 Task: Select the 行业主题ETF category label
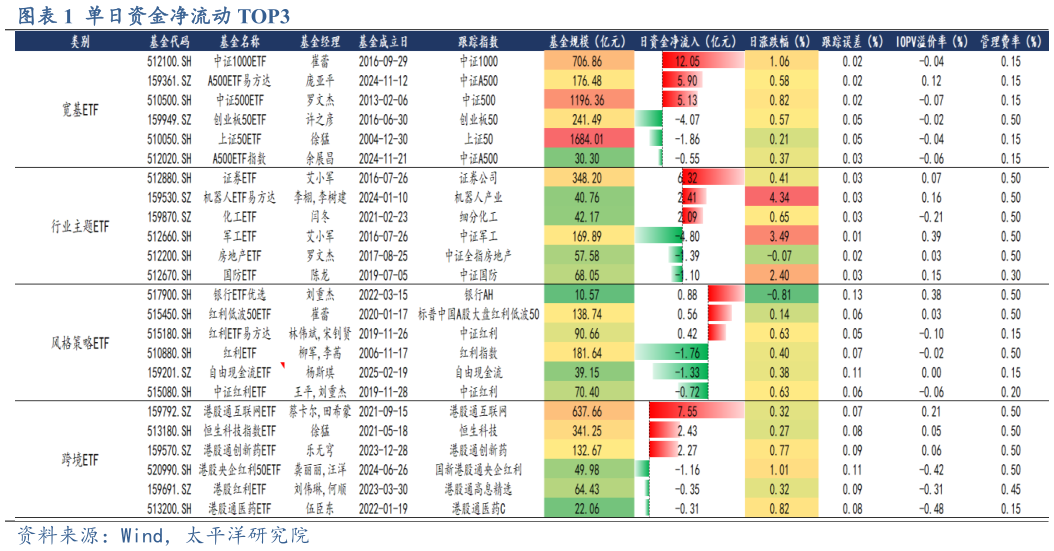tap(80, 226)
